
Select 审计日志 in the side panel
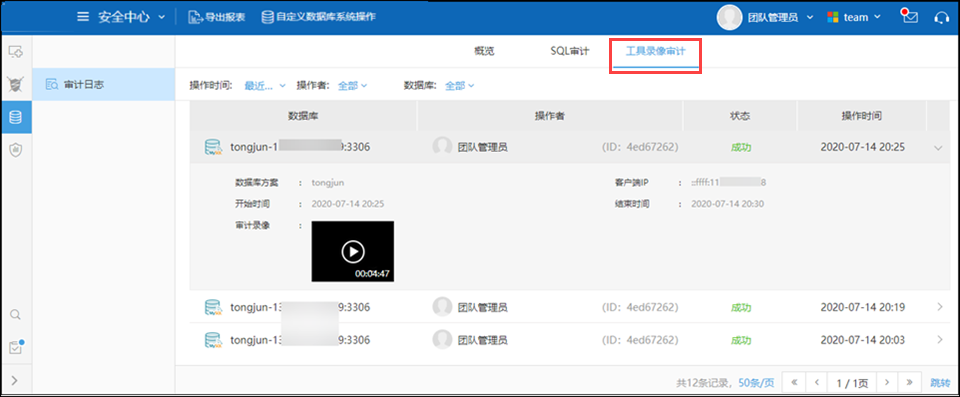coord(103,85)
